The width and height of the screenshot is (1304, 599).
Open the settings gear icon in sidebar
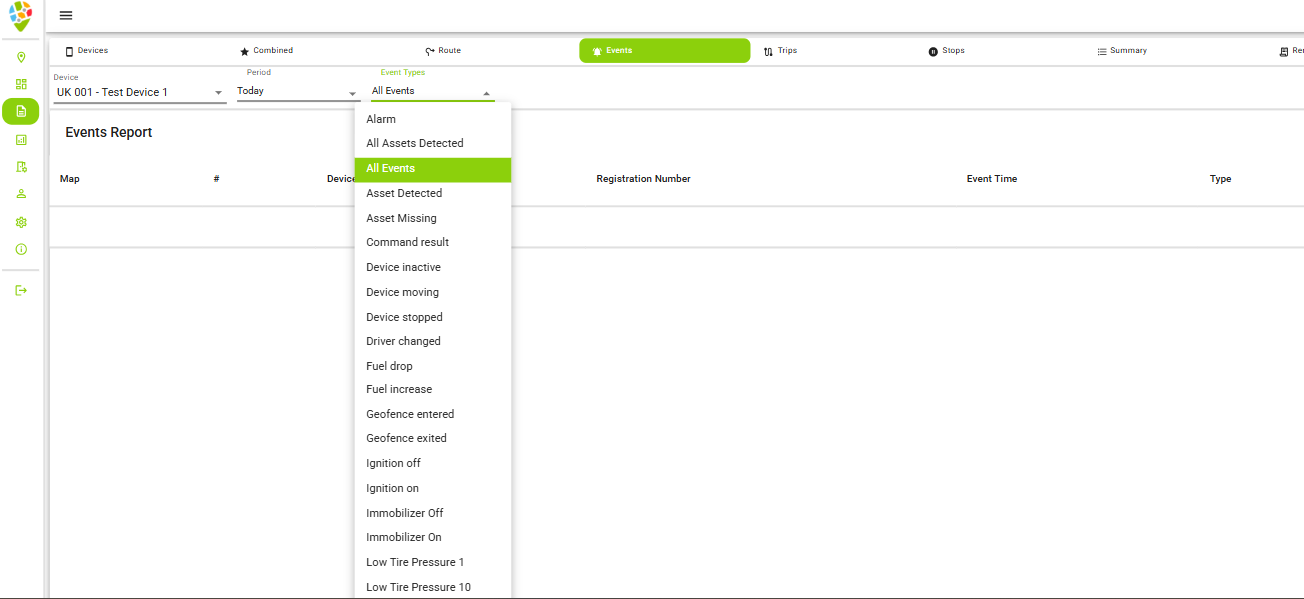coord(21,222)
